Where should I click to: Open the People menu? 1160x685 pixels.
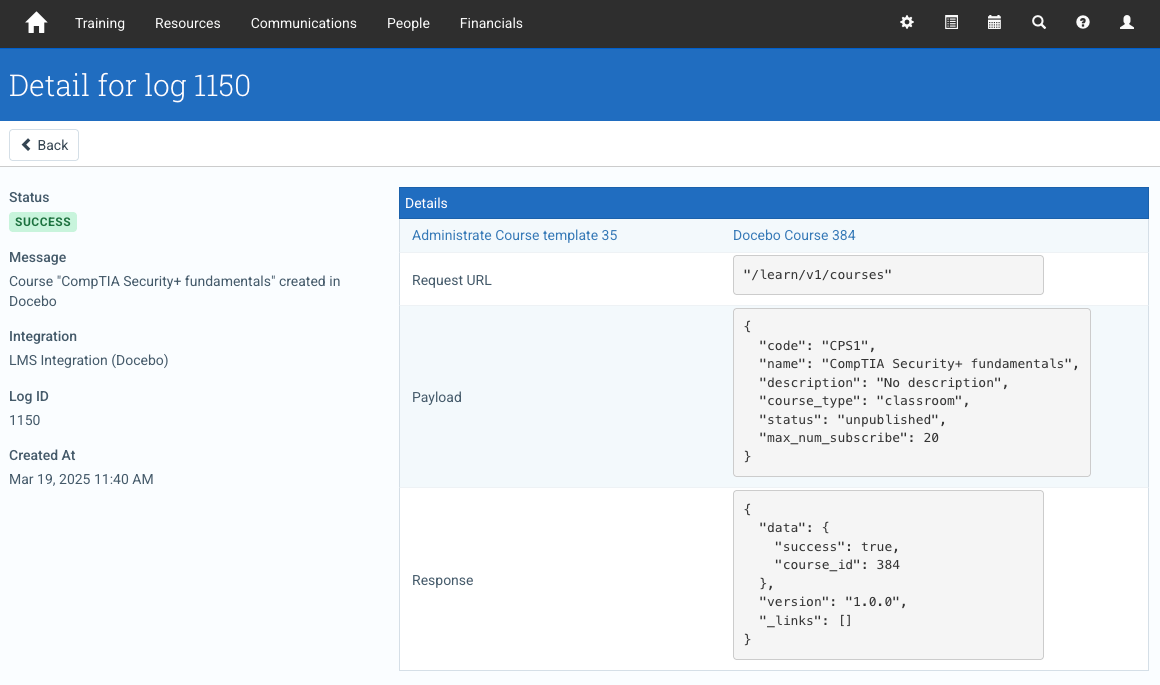(408, 23)
